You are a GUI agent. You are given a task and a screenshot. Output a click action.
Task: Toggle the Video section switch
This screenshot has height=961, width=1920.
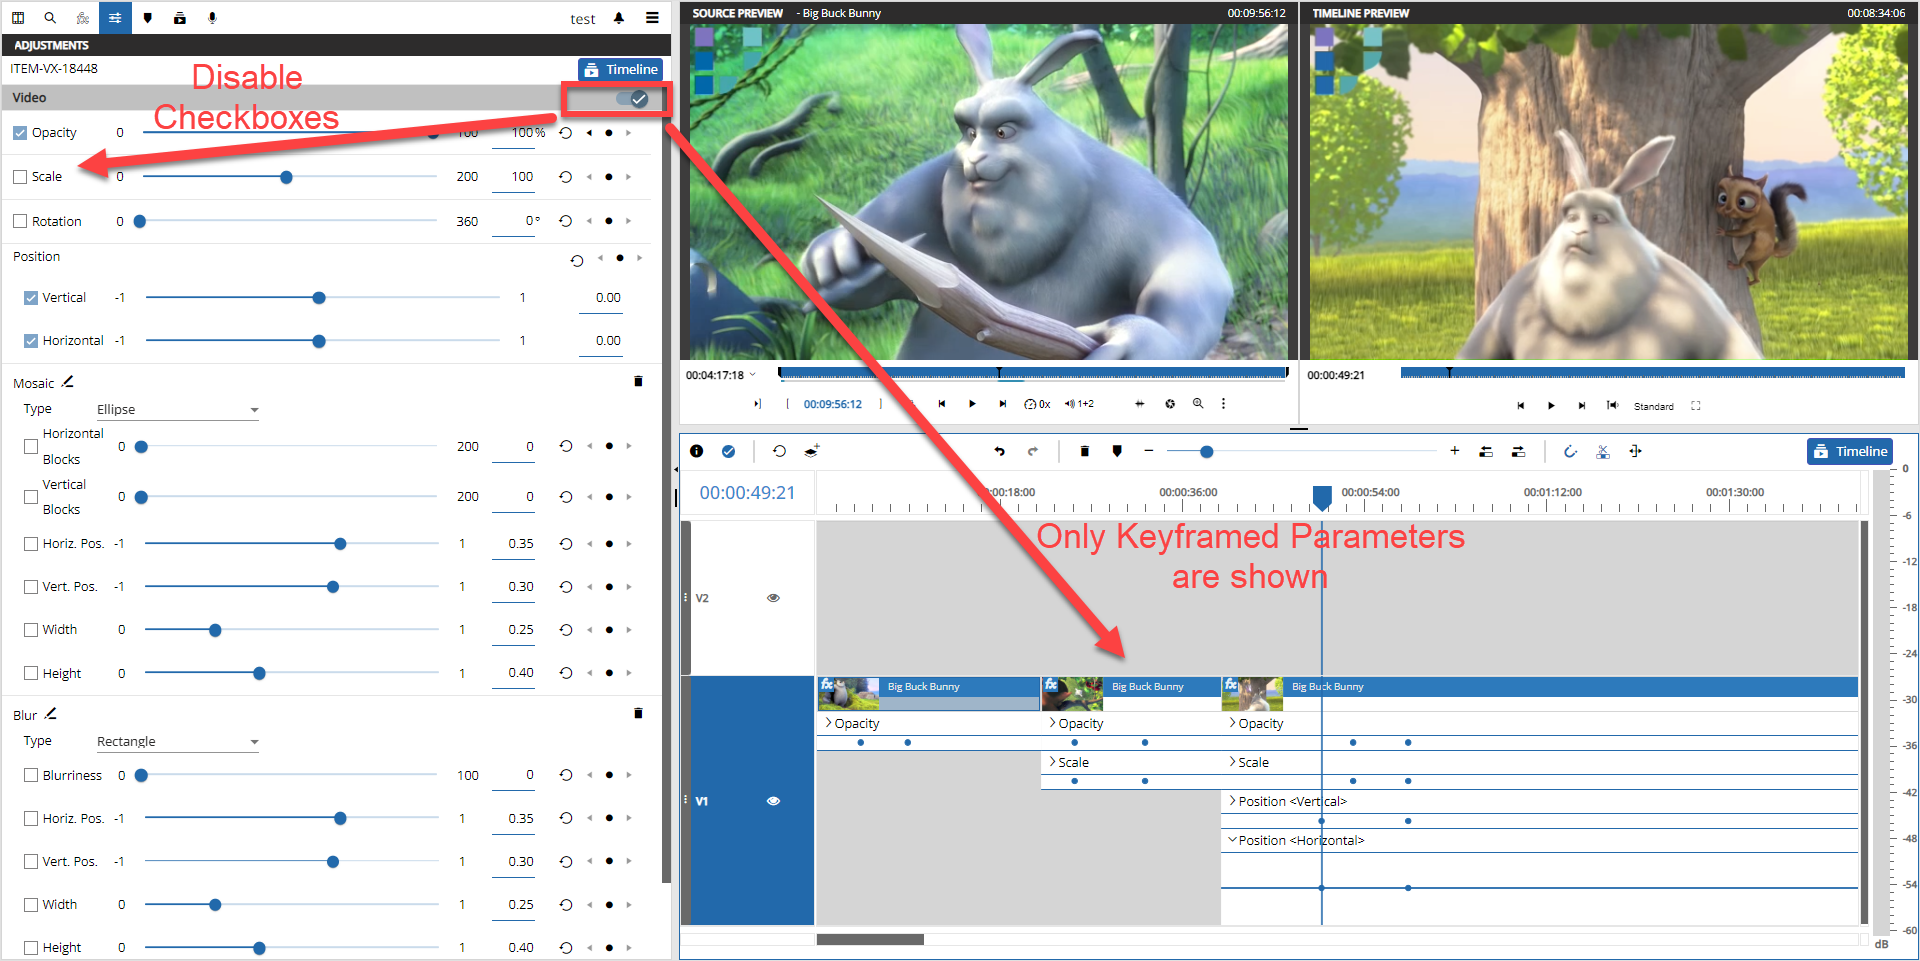632,98
